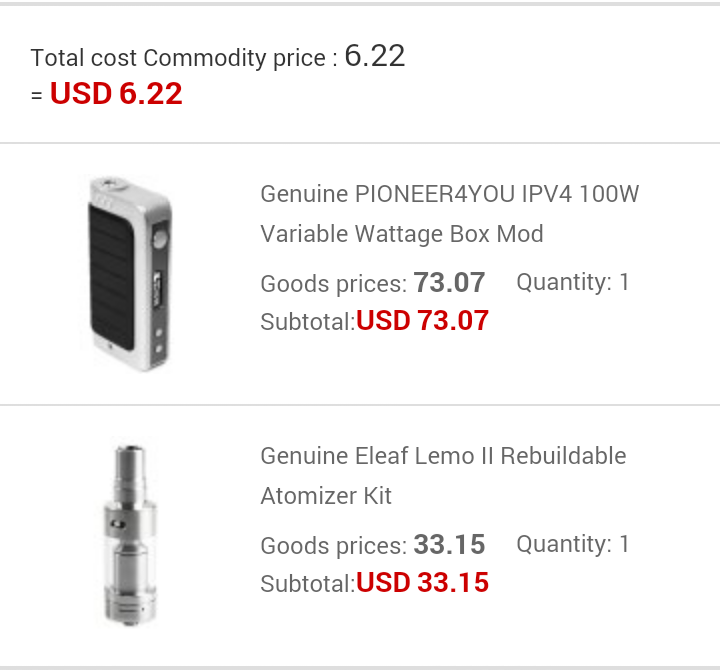The height and width of the screenshot is (670, 720).
Task: Click the Atomizer Kit text line
Action: [x=326, y=496]
